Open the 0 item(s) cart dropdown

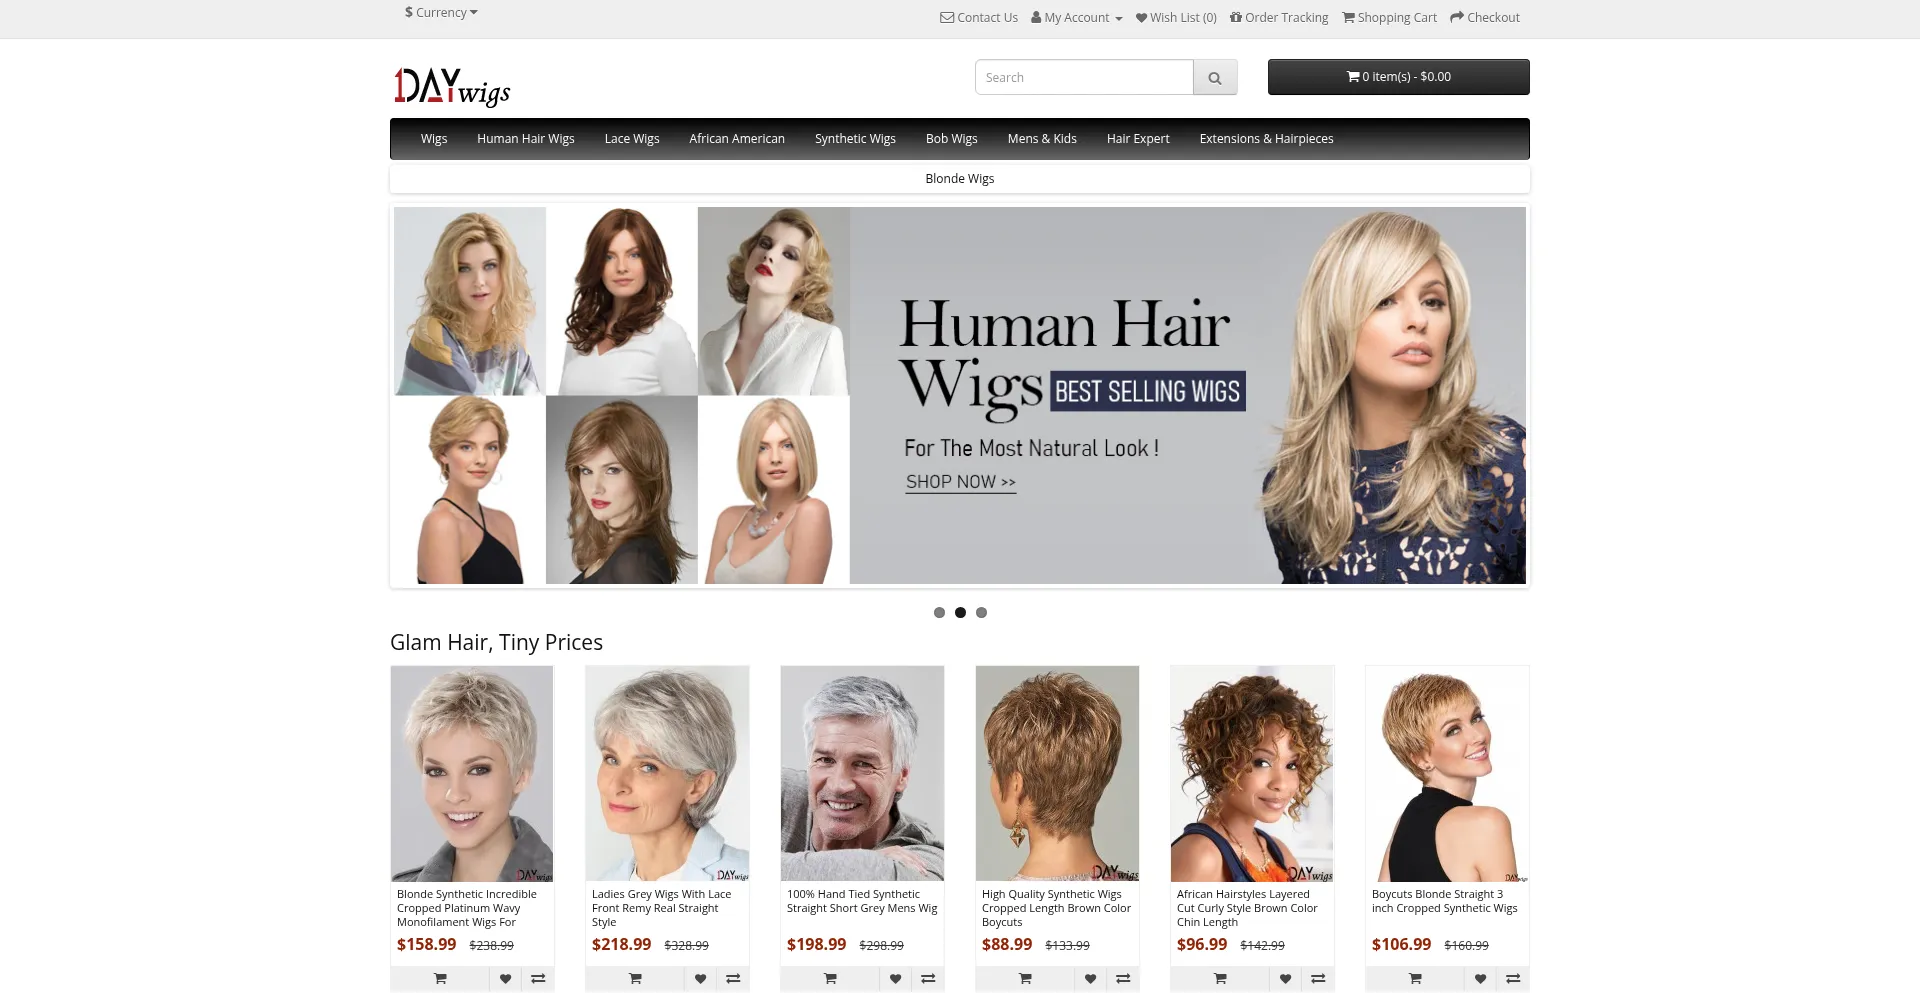point(1398,77)
